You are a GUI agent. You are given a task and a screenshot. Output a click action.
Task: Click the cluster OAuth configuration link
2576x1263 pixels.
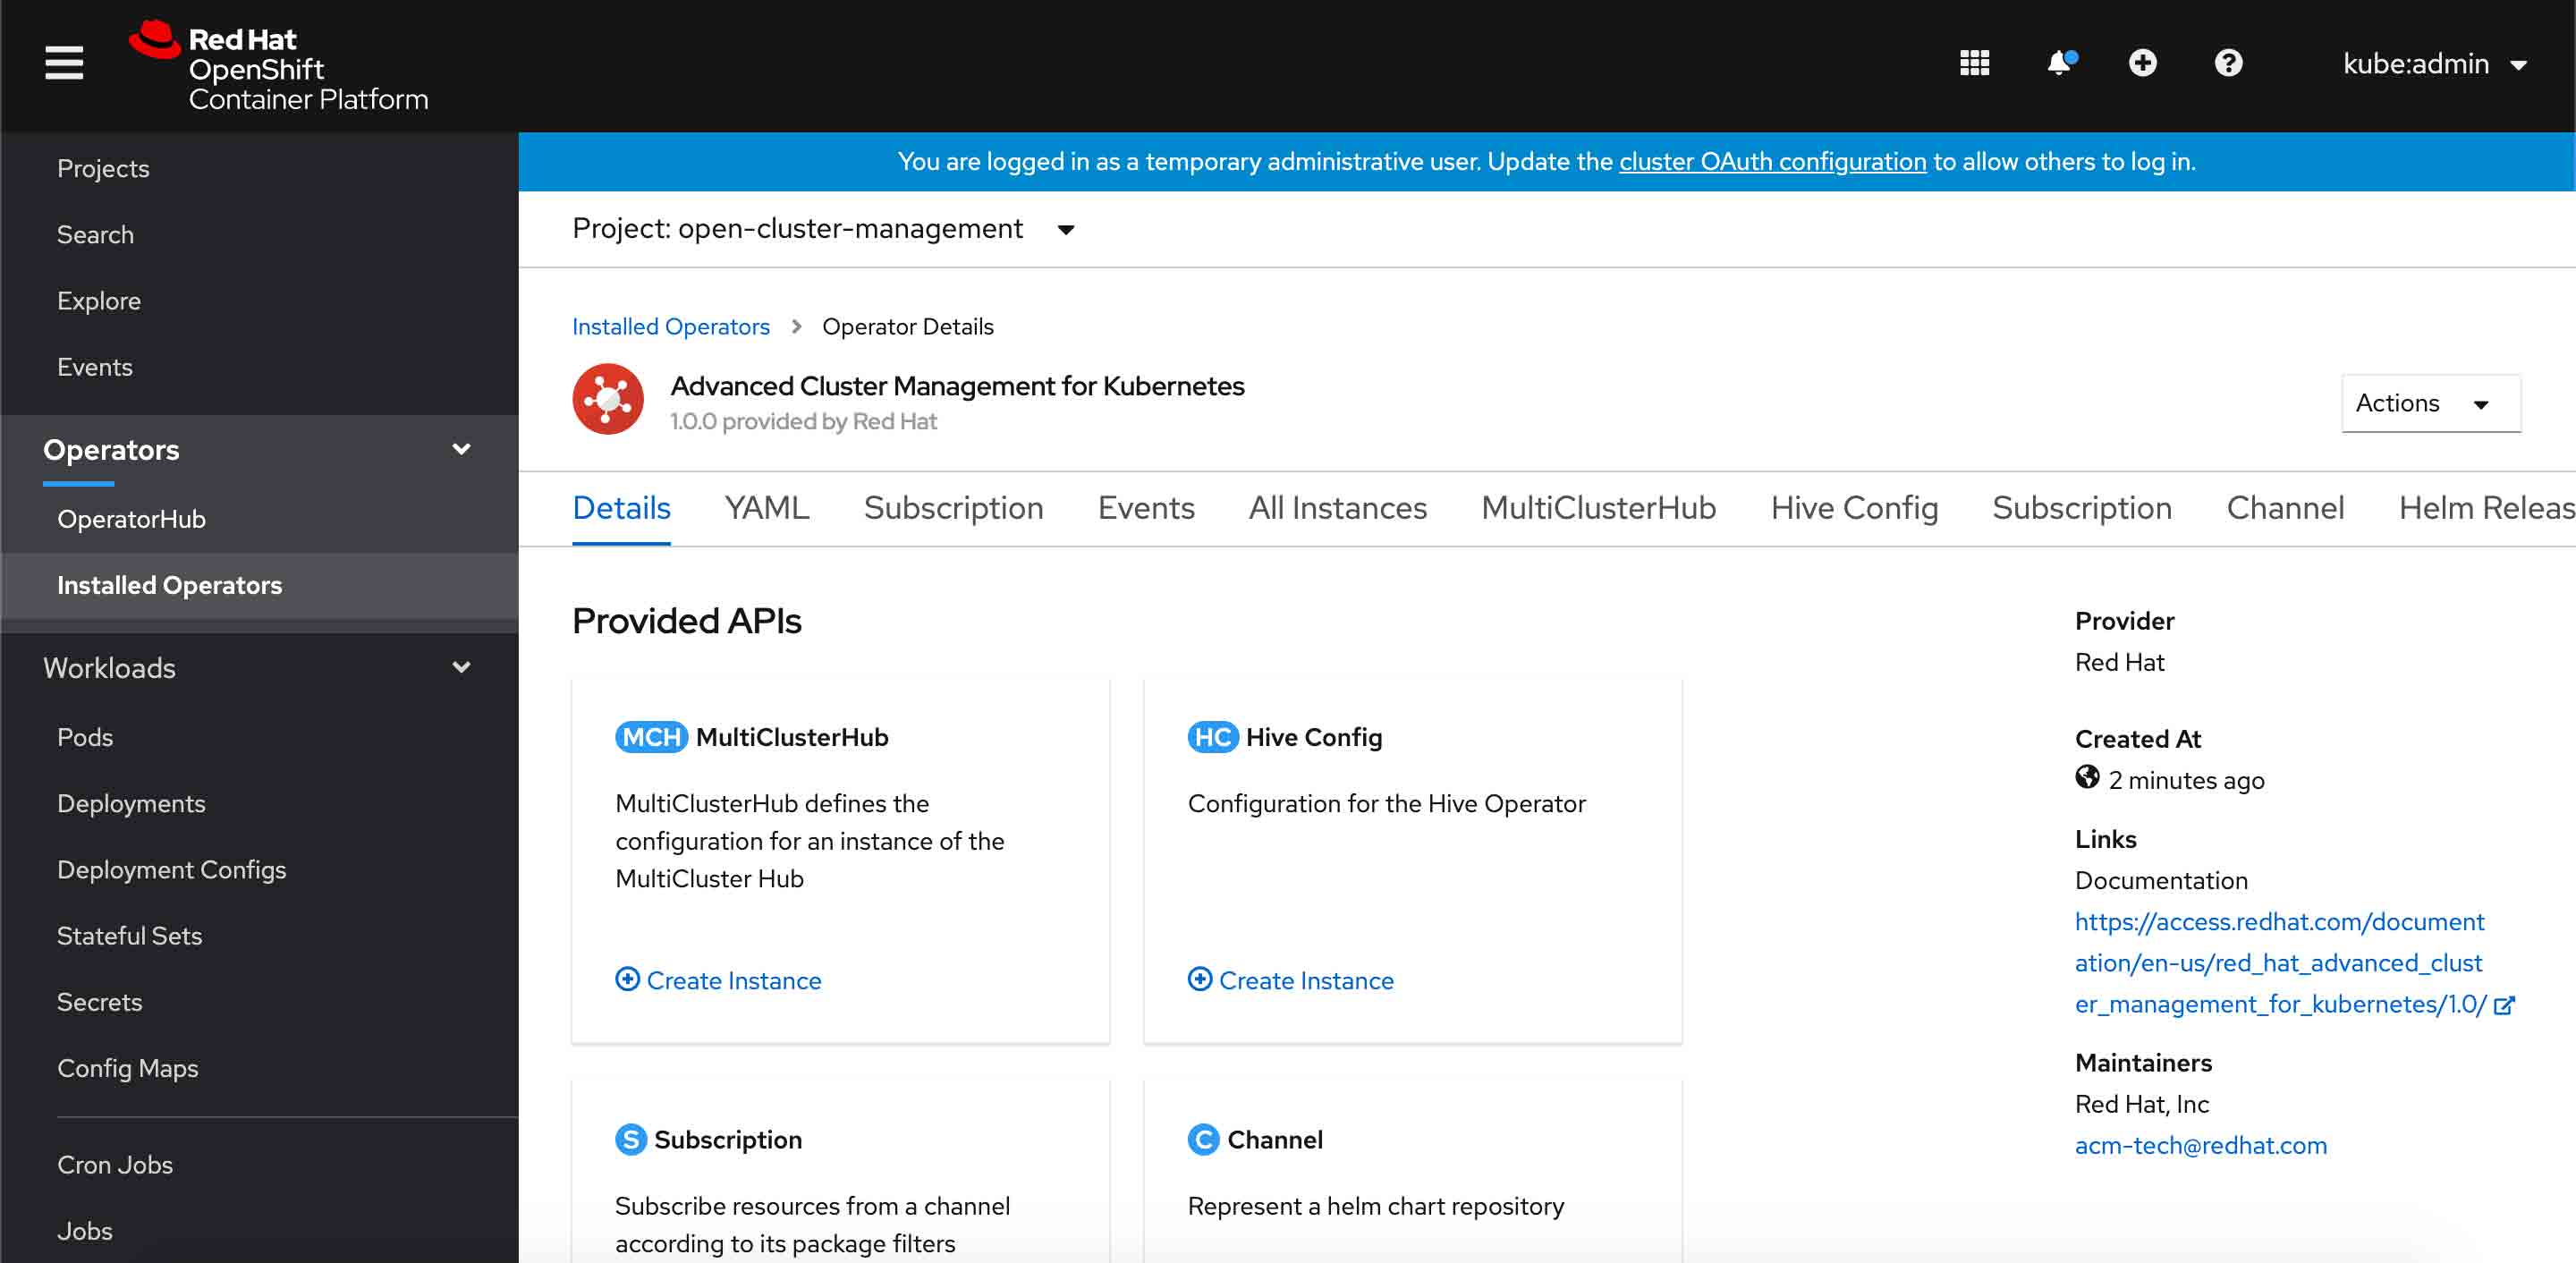tap(1772, 161)
